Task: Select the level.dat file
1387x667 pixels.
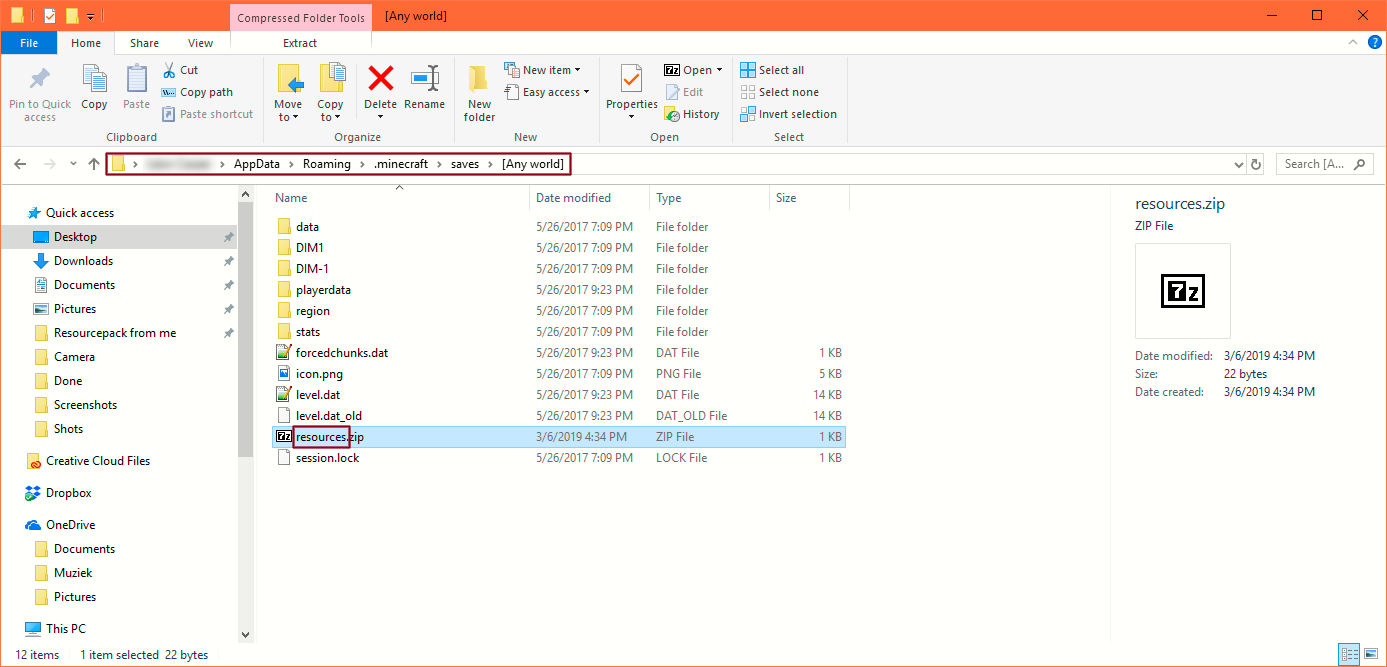Action: pos(318,395)
